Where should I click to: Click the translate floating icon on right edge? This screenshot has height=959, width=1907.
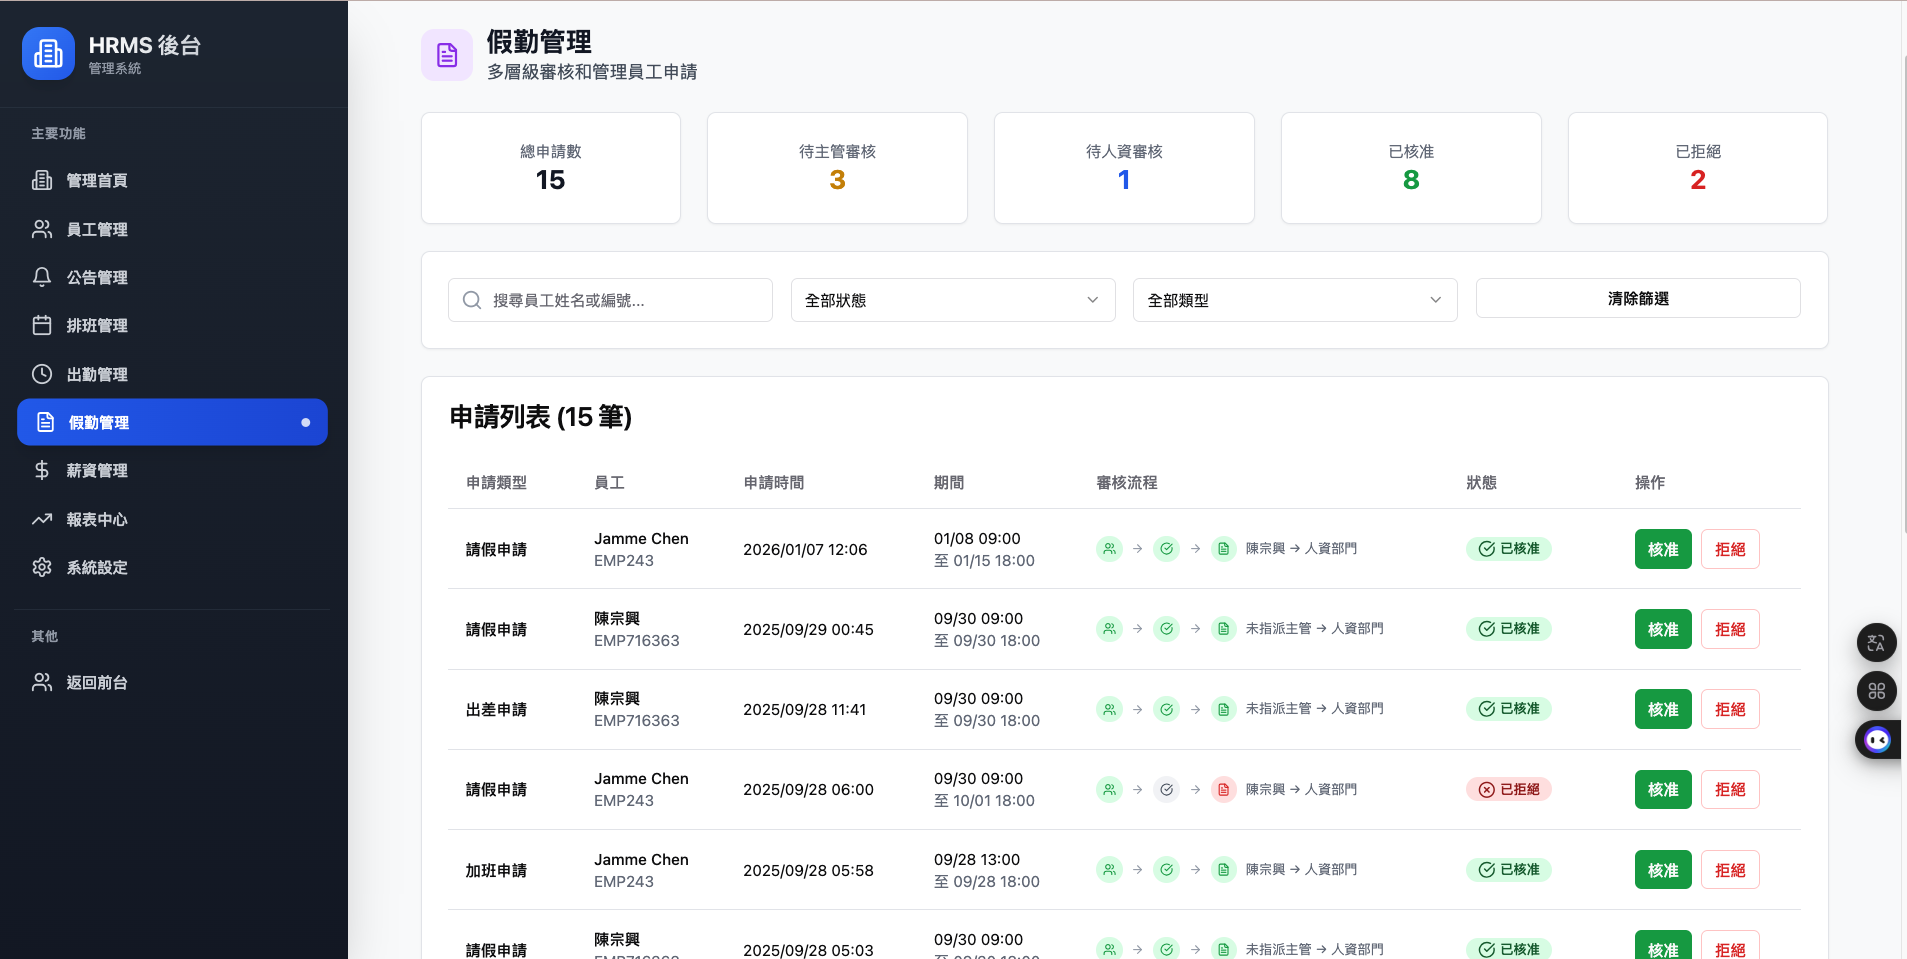(x=1876, y=643)
